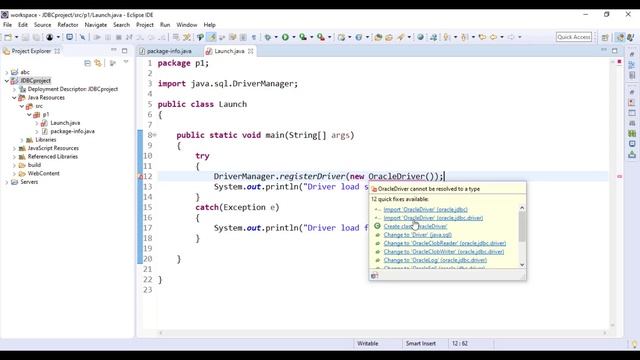This screenshot has width=640, height=360.
Task: Collapse the main method fold on line 8
Action: click(x=155, y=135)
